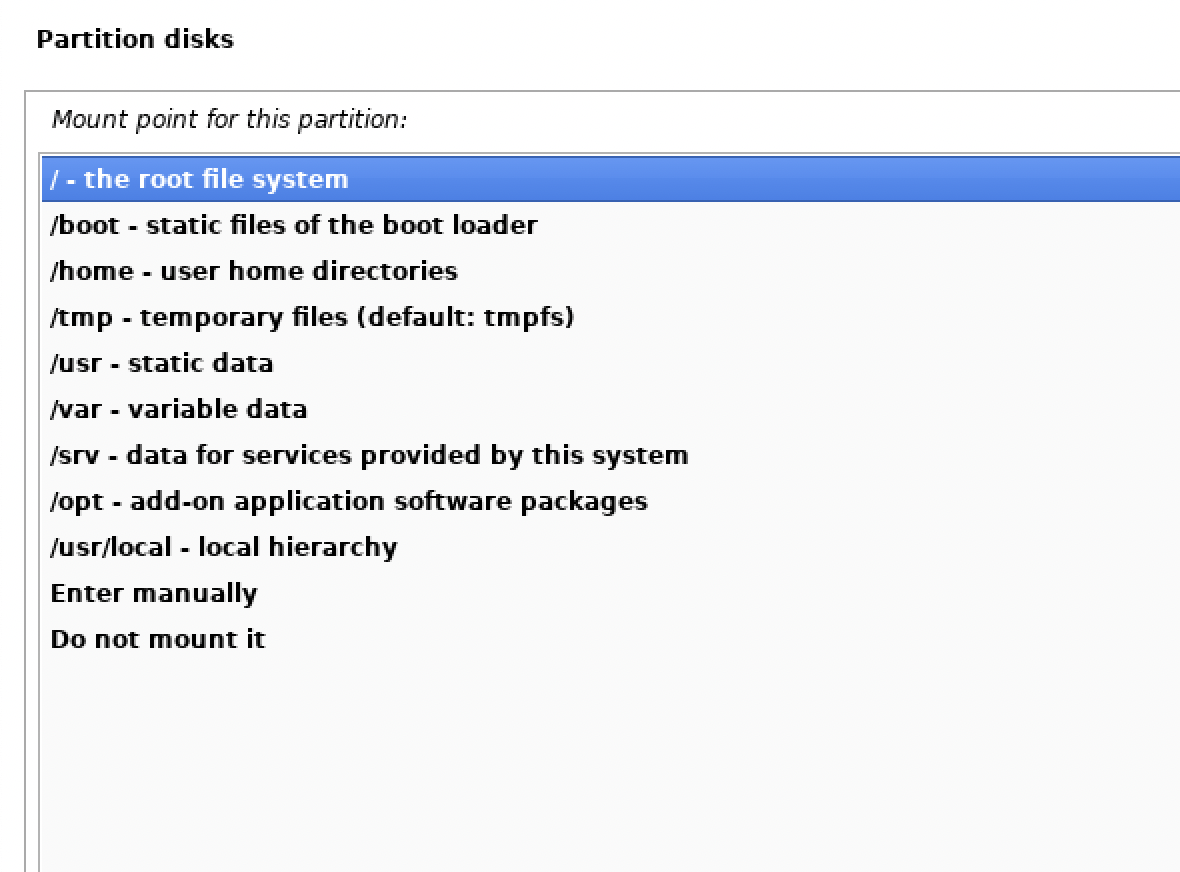
Task: Choose /opt add-on application software packages
Action: tap(348, 502)
